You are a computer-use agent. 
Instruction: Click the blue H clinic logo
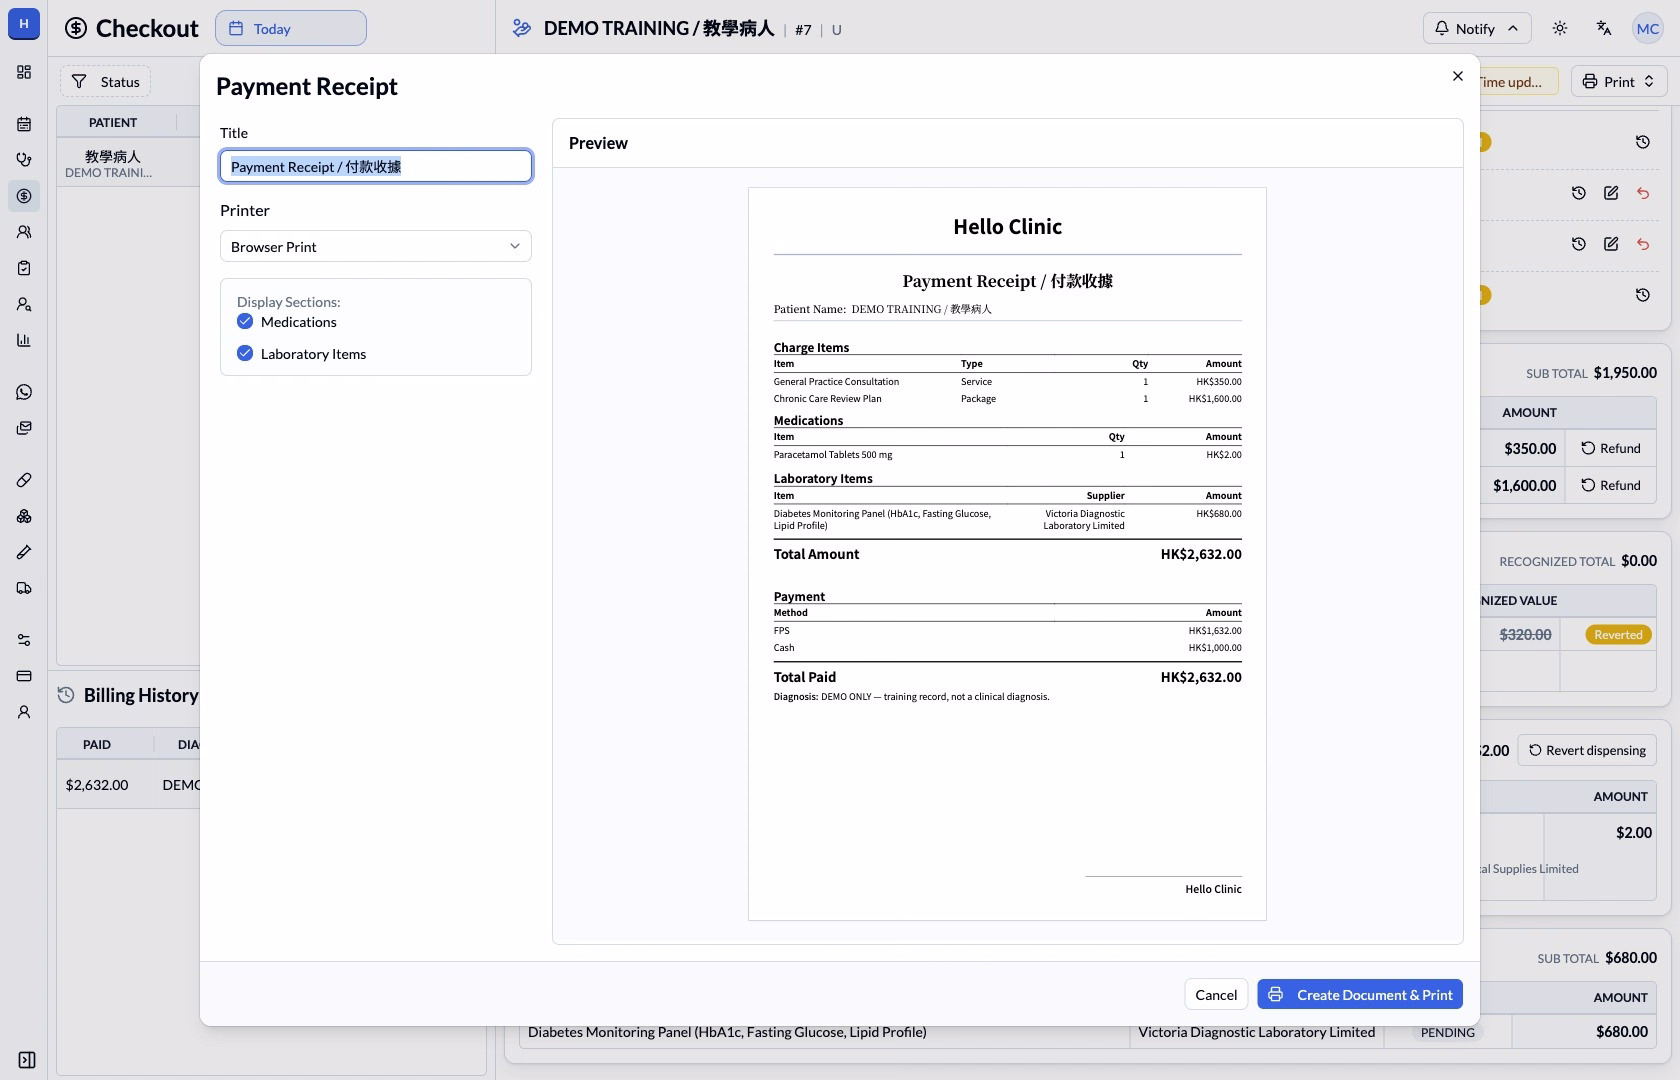pyautogui.click(x=24, y=24)
